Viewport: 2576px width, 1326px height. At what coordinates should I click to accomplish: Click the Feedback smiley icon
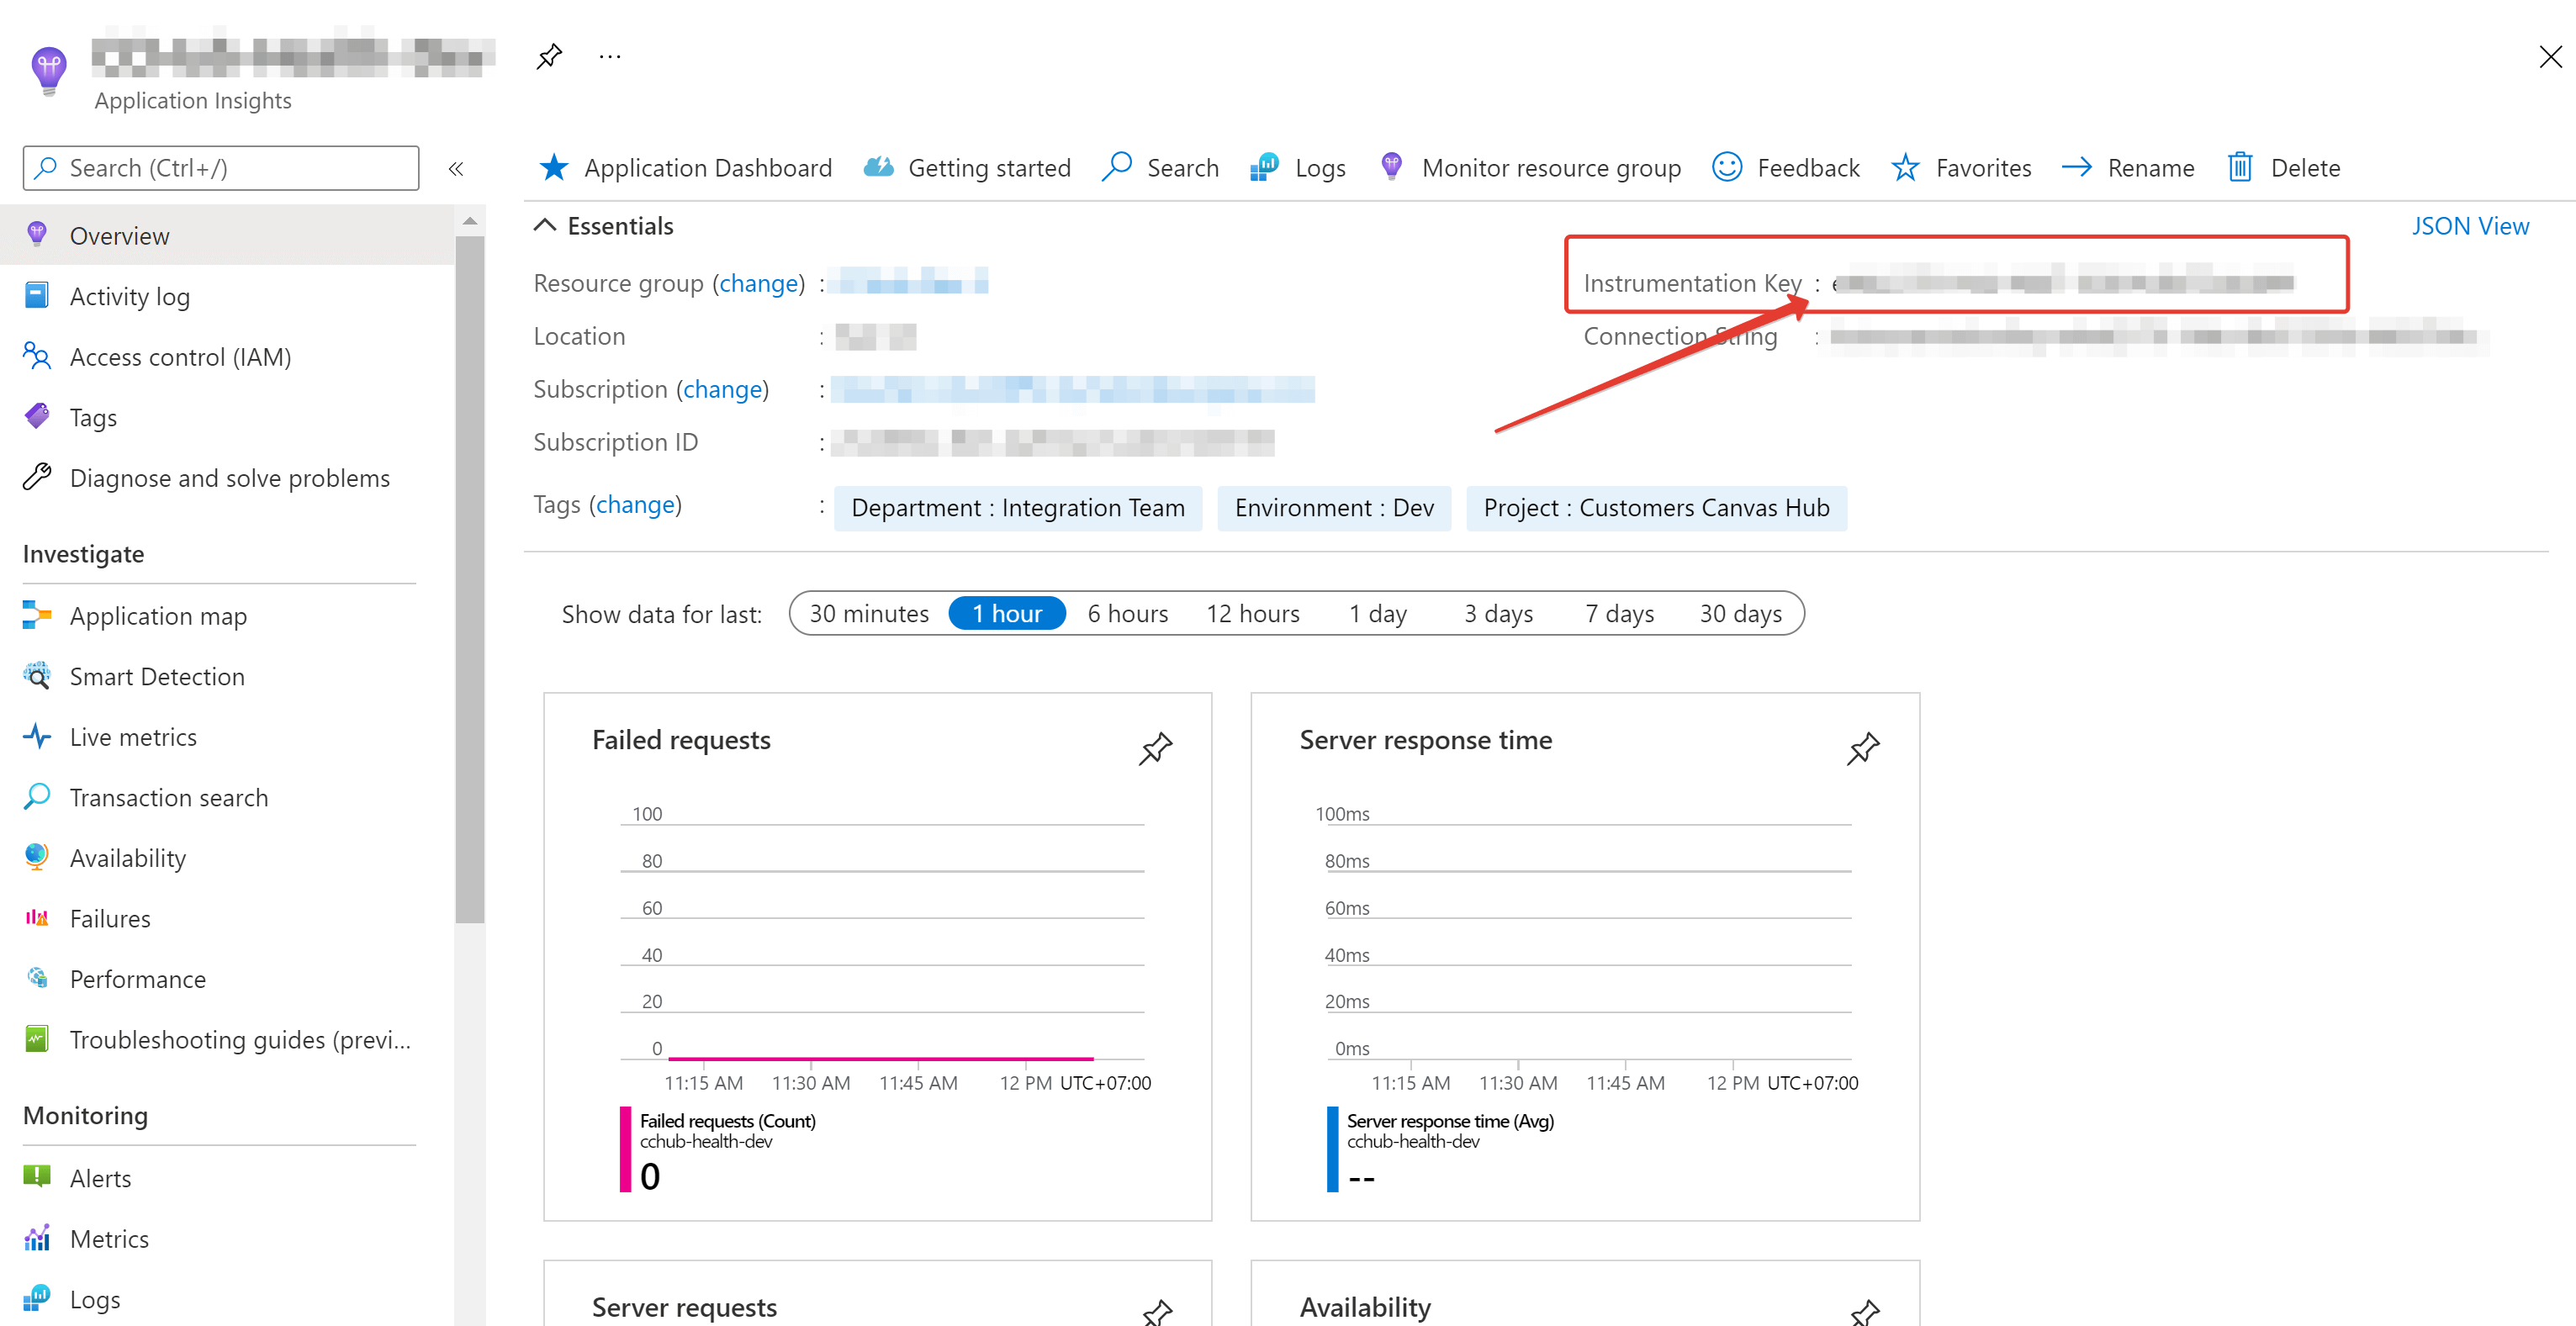(1727, 167)
